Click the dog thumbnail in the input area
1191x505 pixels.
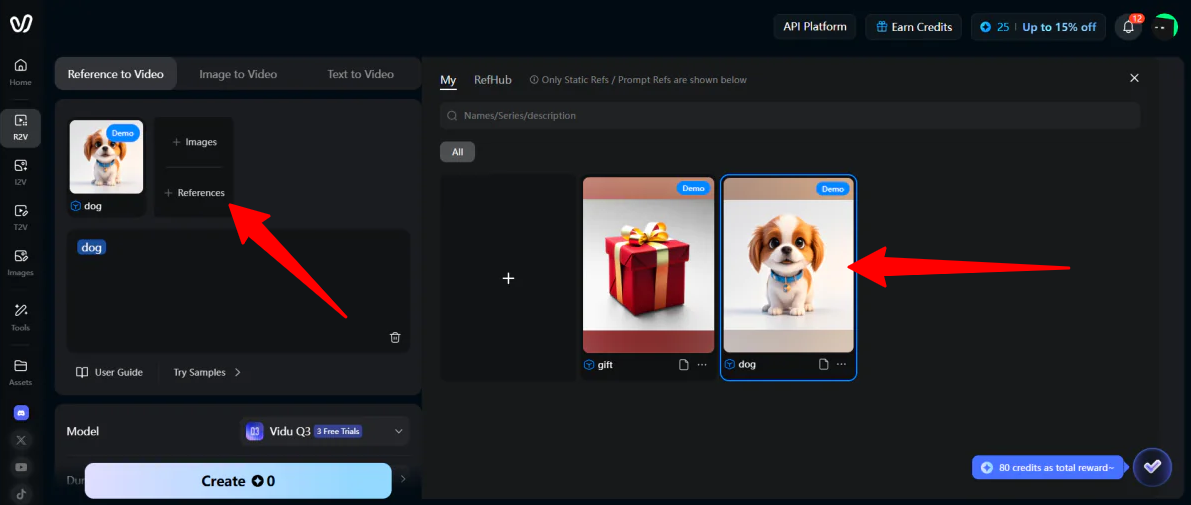(x=106, y=156)
